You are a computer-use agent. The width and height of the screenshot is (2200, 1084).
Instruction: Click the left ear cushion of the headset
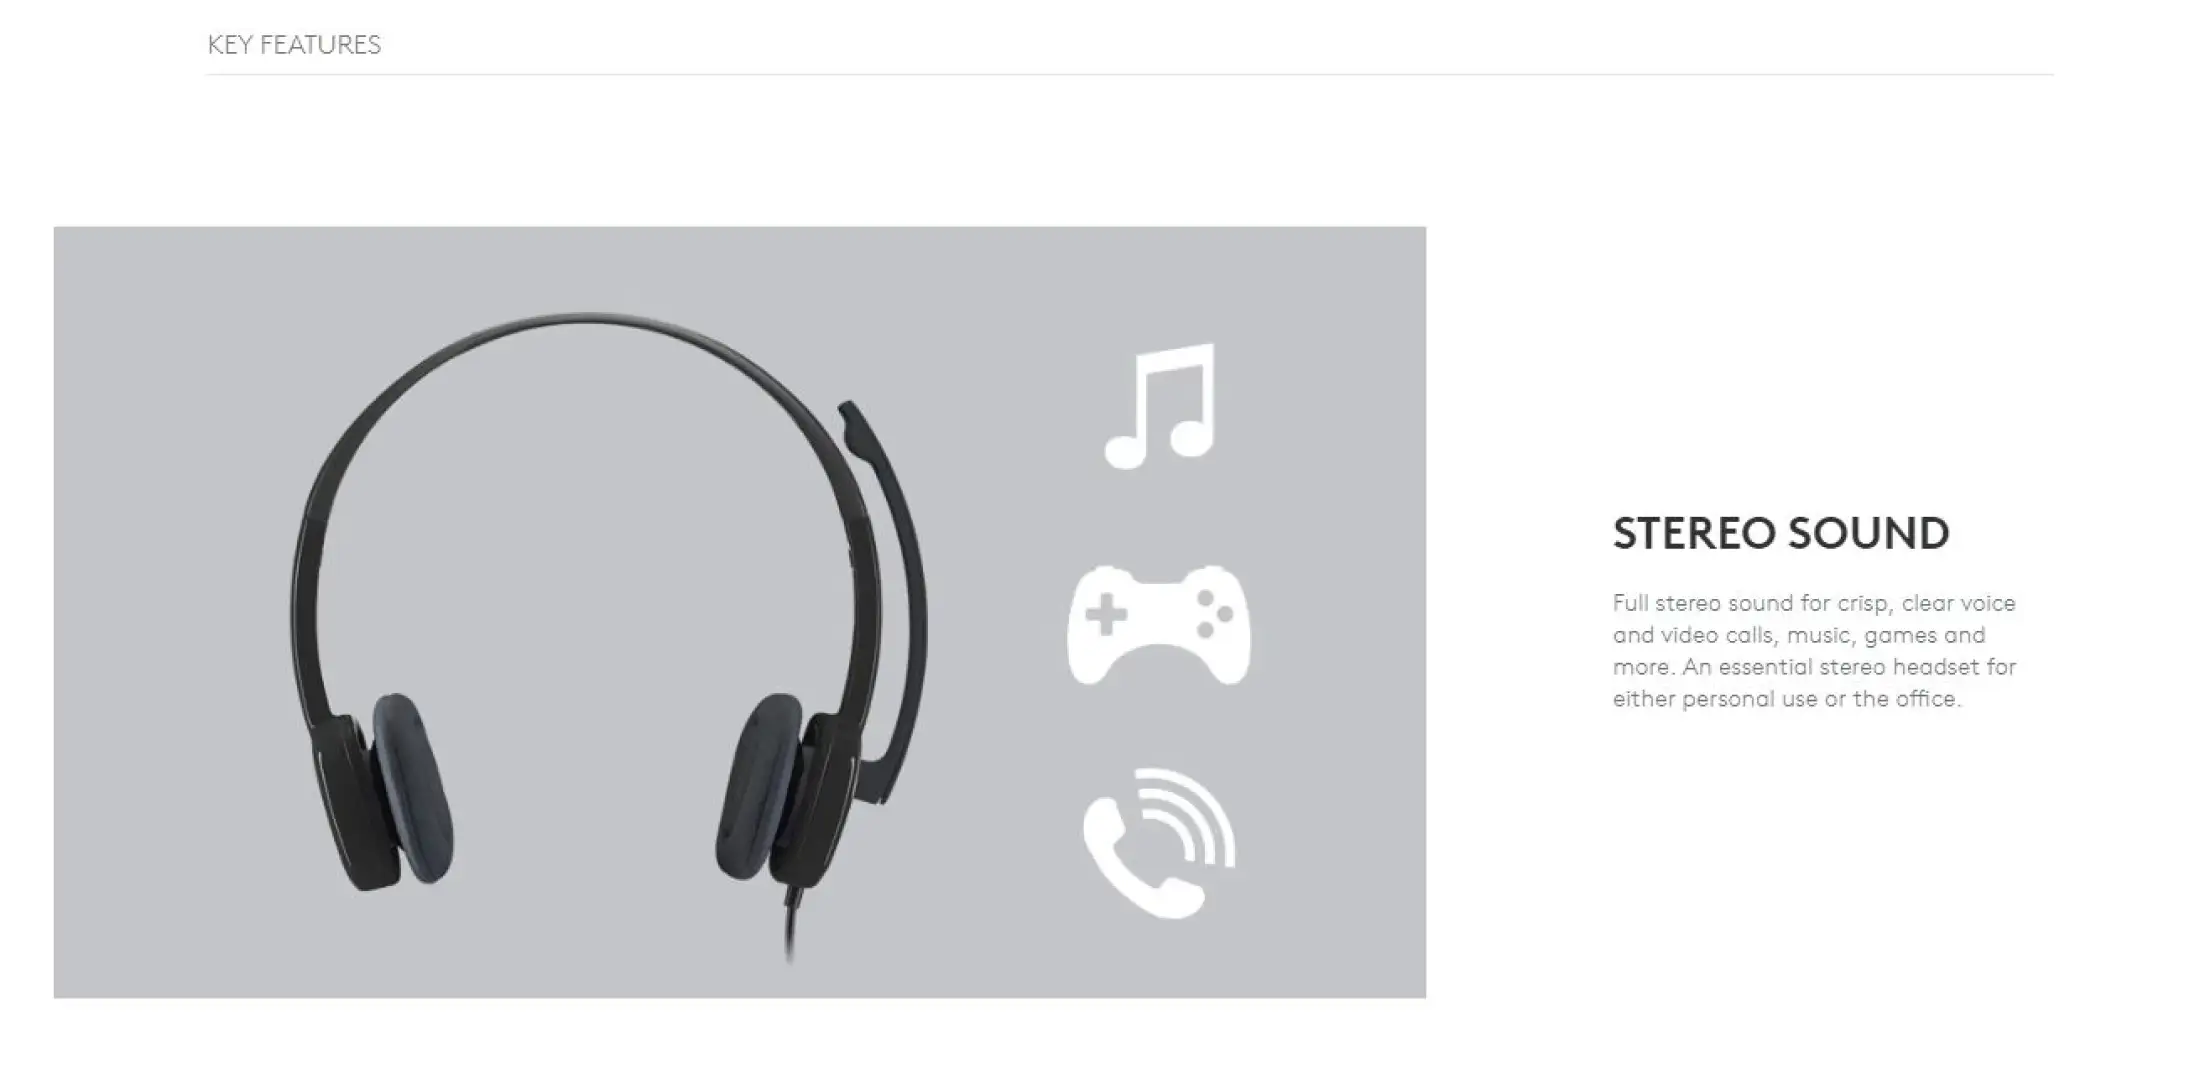[413, 789]
